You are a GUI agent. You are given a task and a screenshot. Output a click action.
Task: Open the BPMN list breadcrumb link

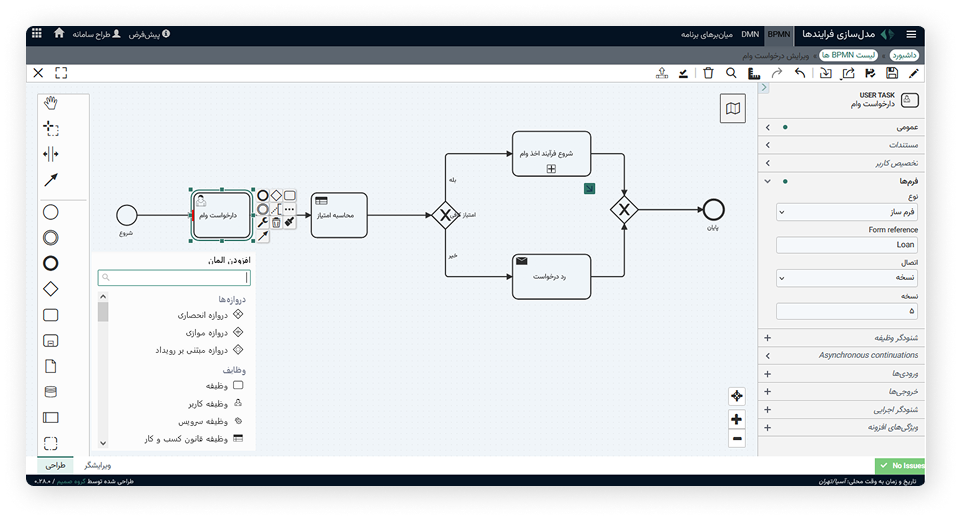[848, 55]
